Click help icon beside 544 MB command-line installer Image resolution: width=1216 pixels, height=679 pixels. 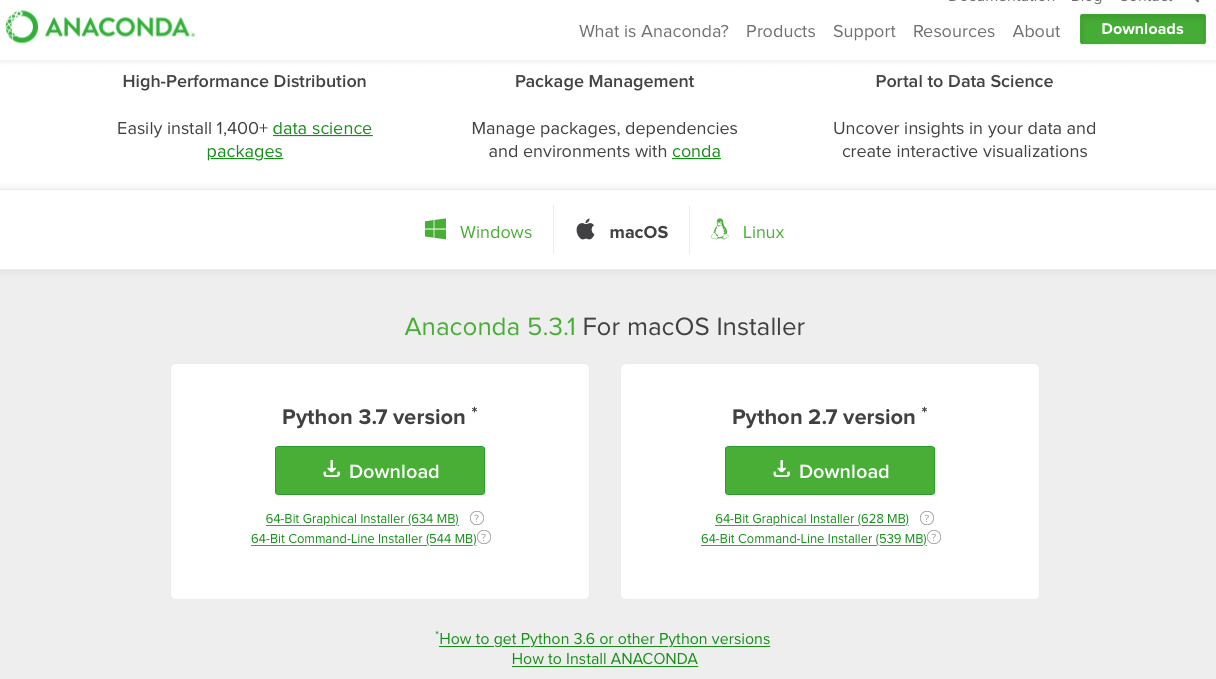point(484,538)
